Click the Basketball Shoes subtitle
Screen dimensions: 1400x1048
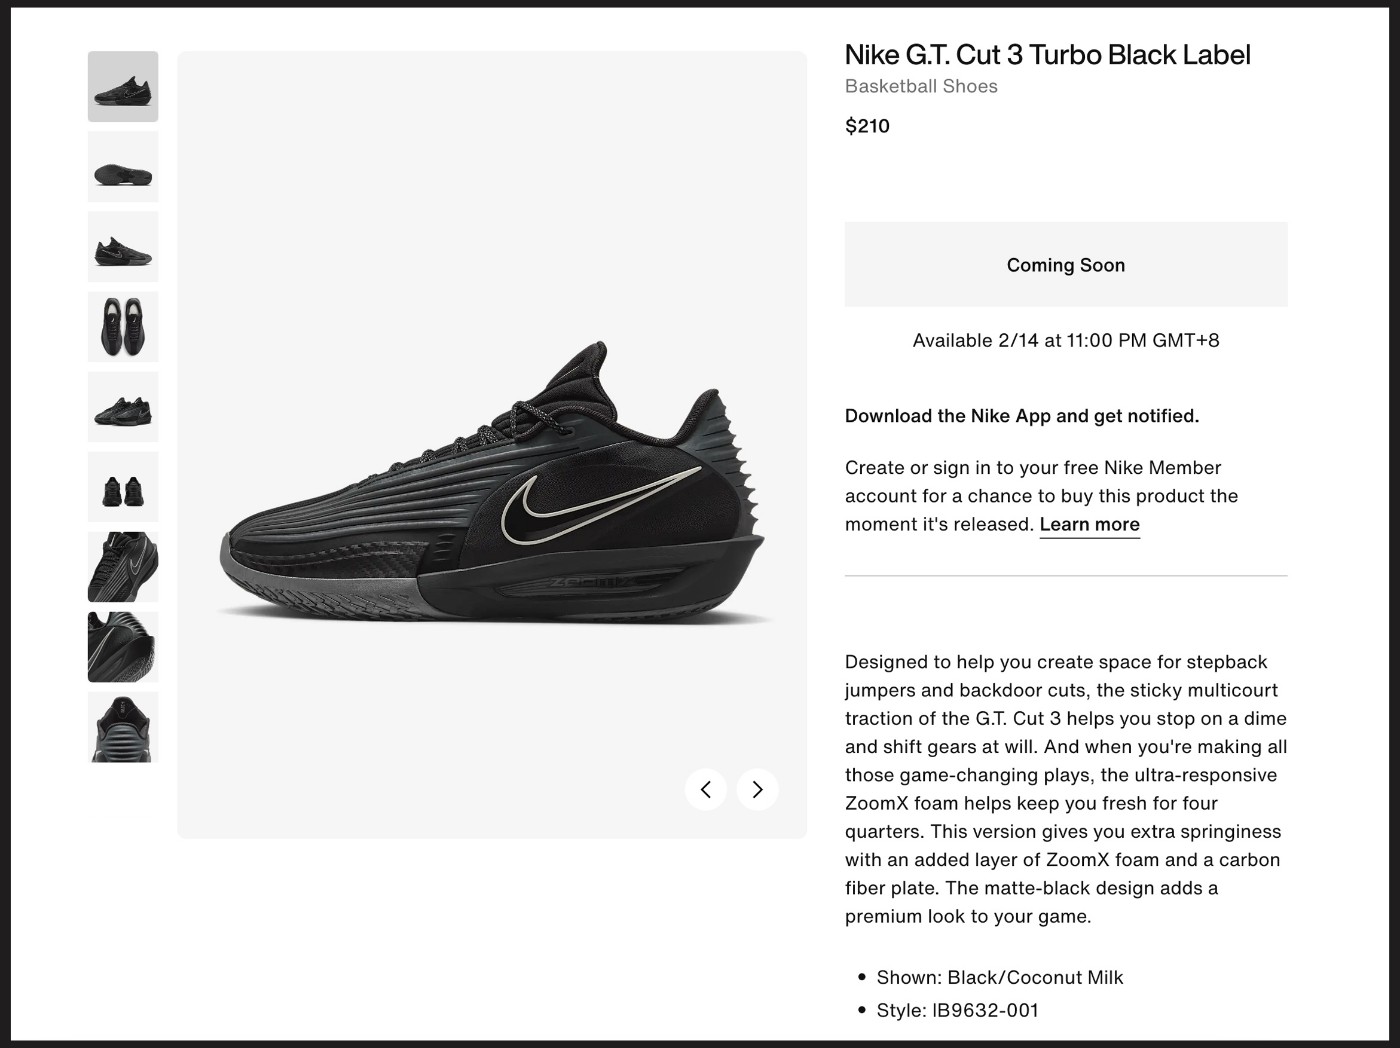[x=921, y=86]
